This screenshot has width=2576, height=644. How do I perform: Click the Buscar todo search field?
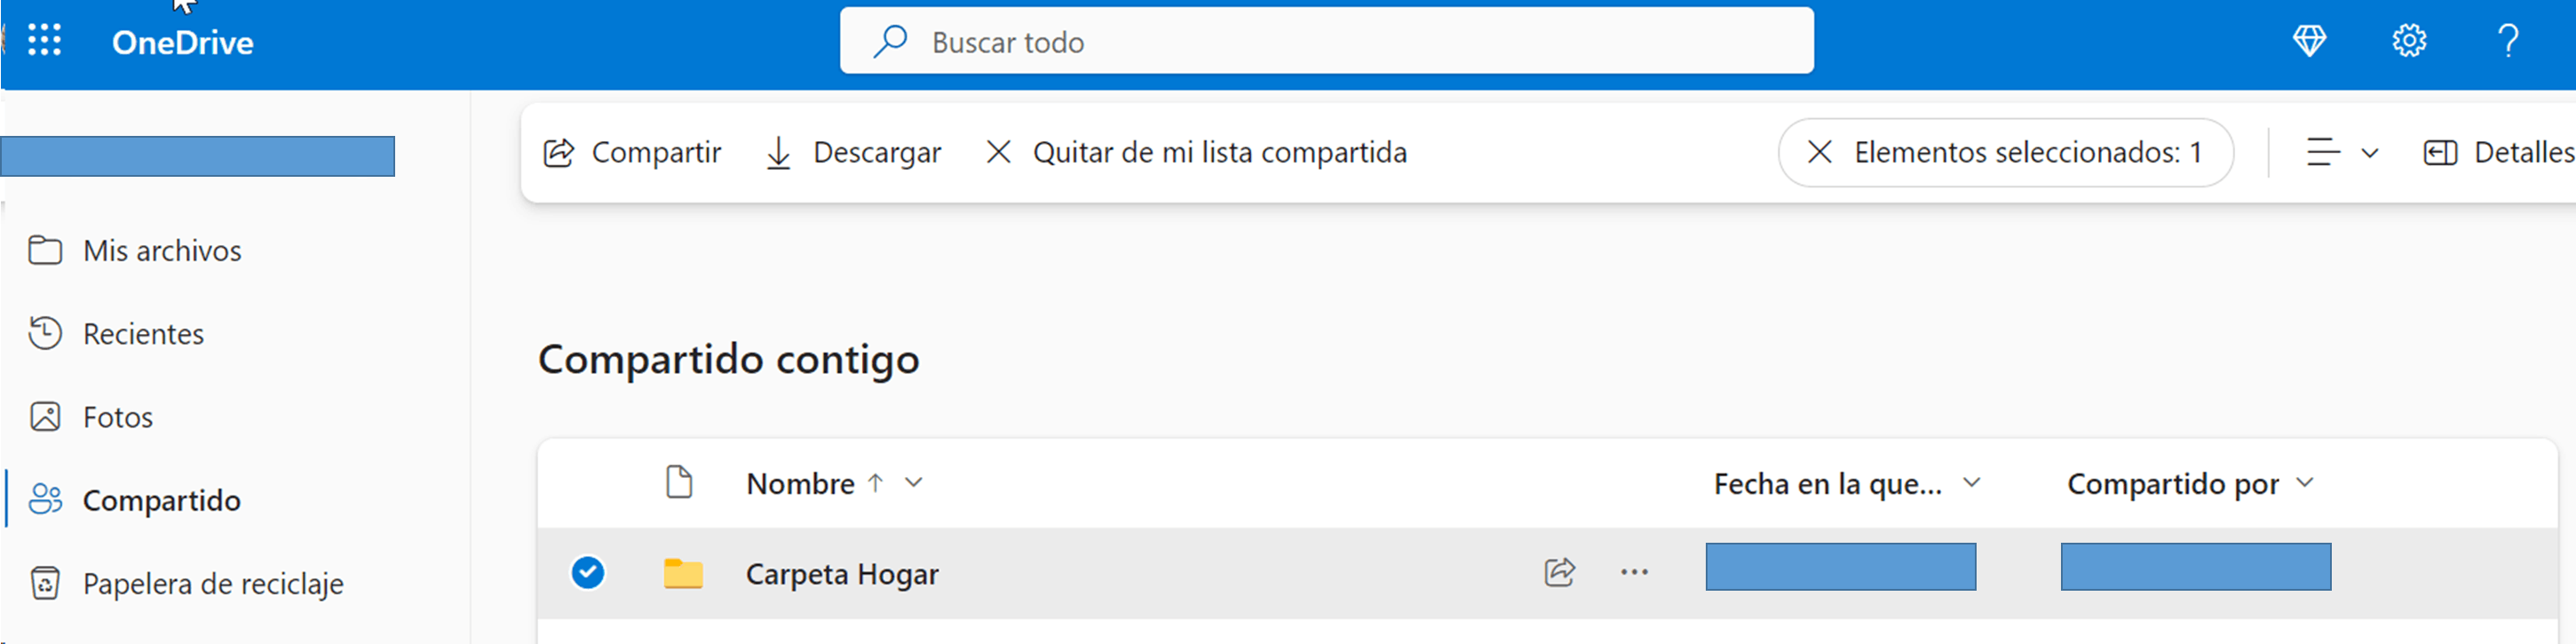[x=1326, y=41]
